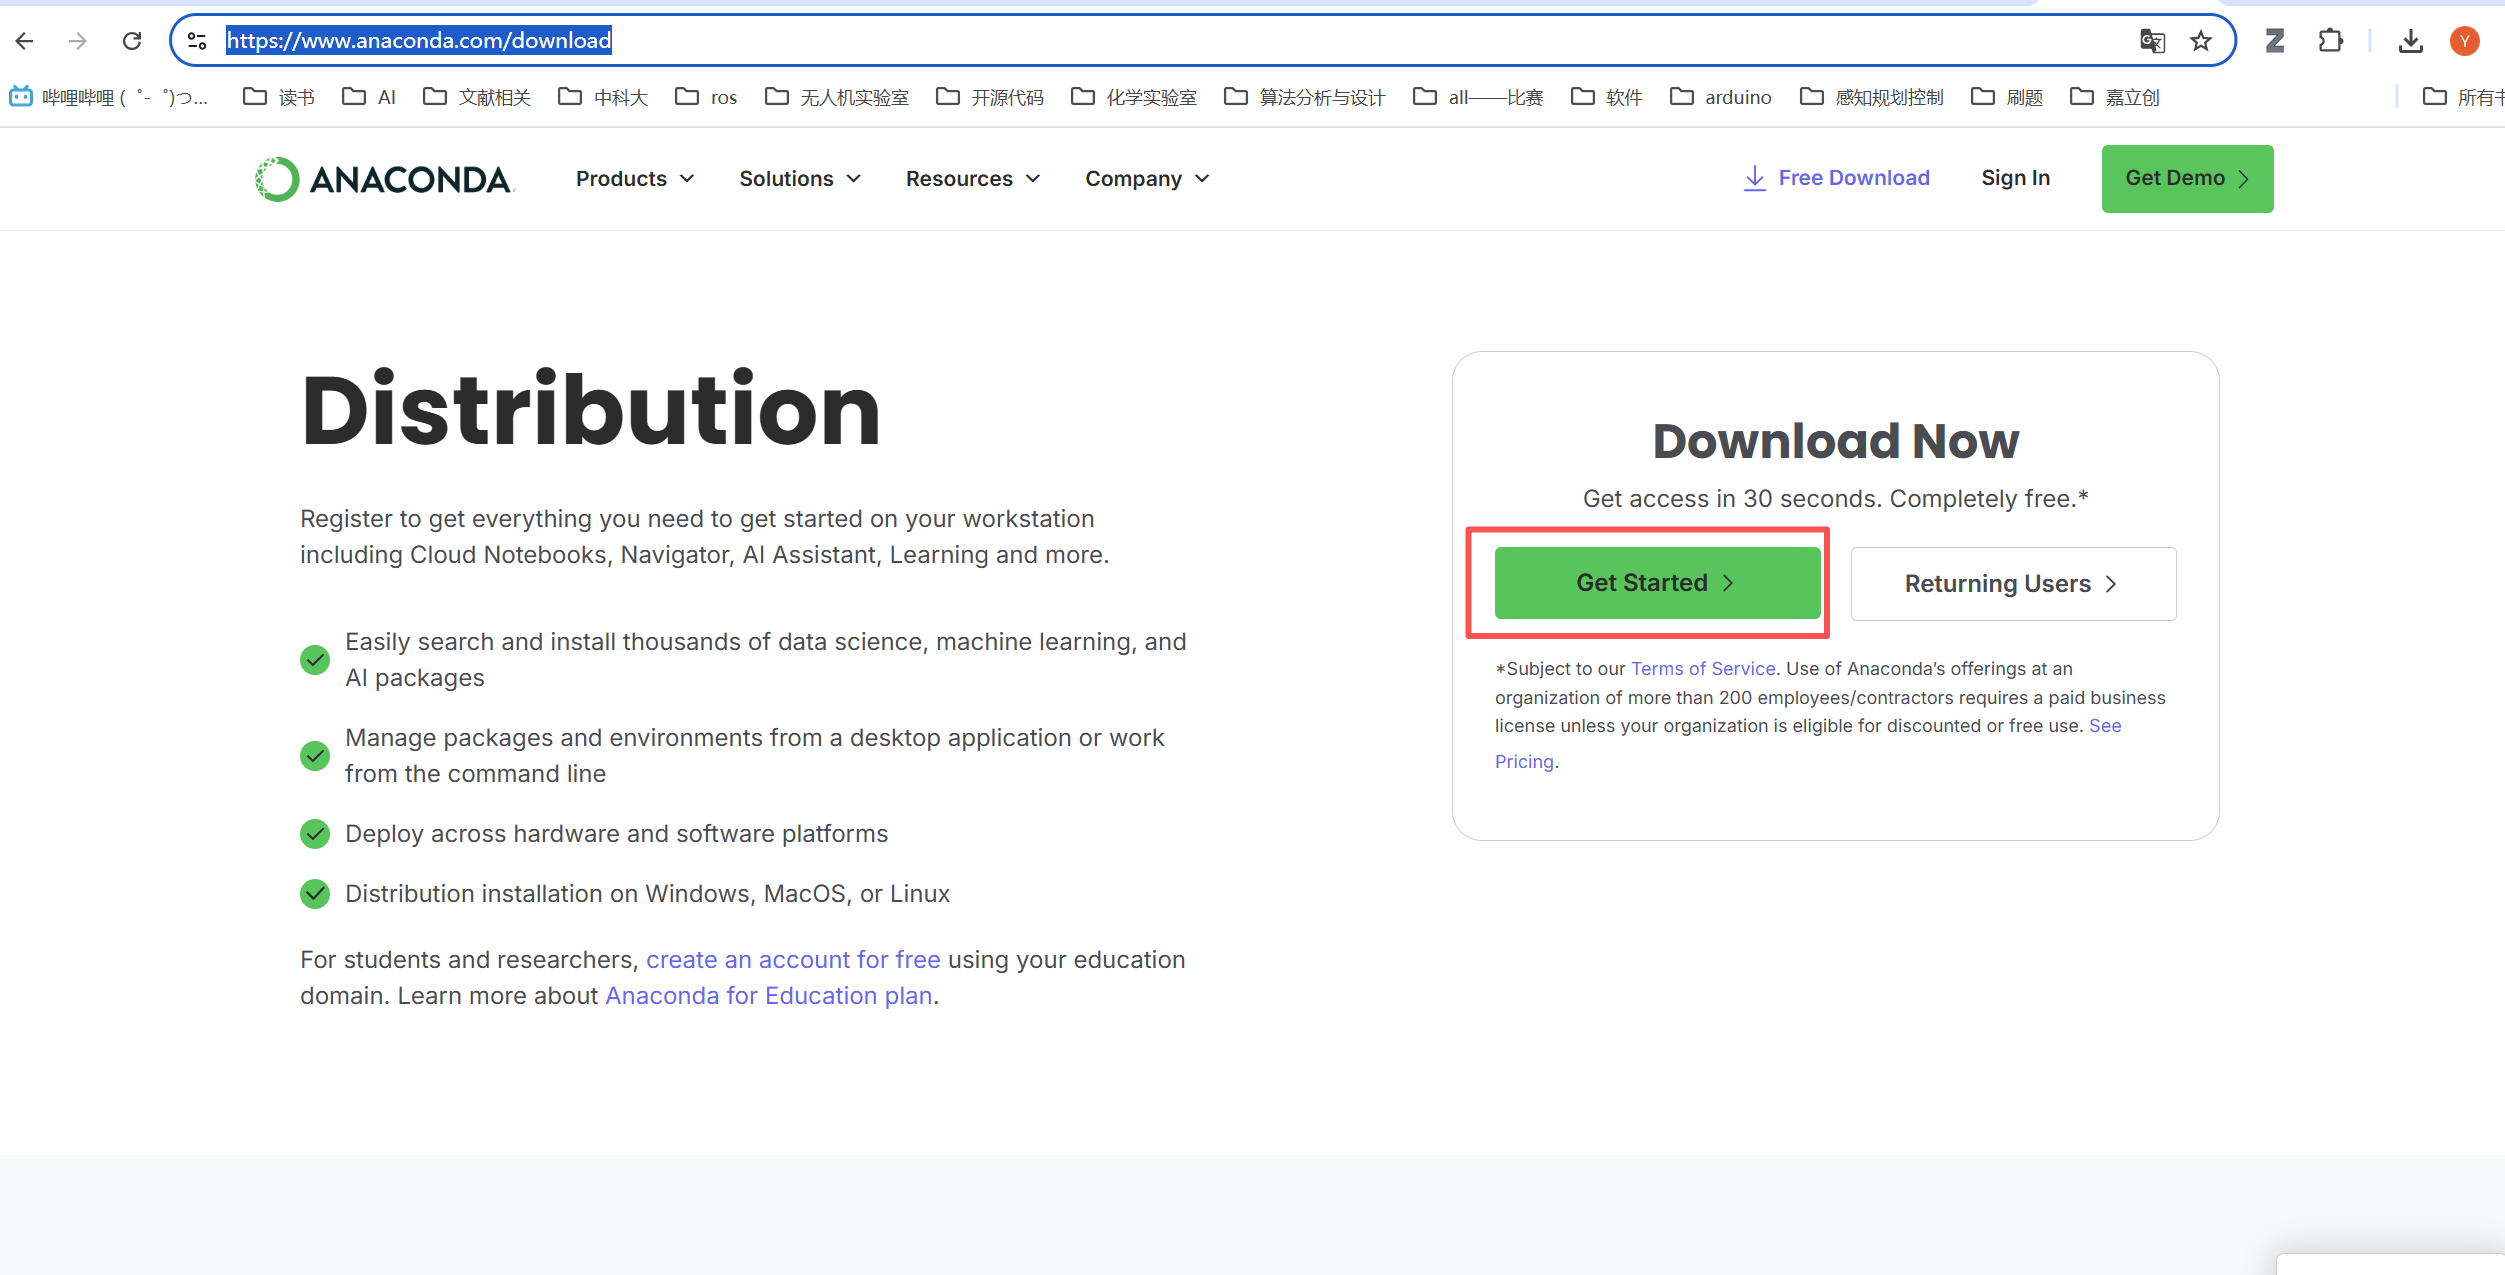
Task: Click the site information icon in address bar
Action: click(197, 41)
